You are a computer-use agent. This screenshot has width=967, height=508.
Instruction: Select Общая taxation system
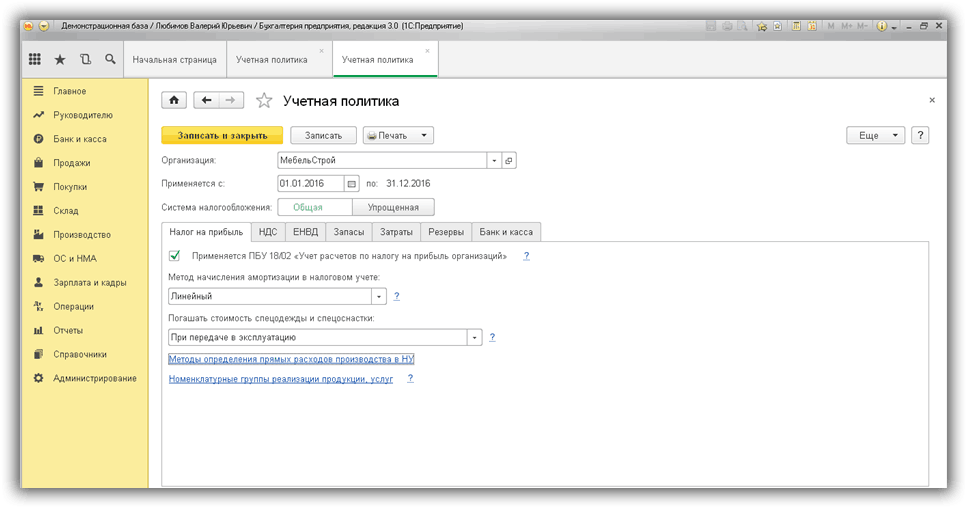315,207
